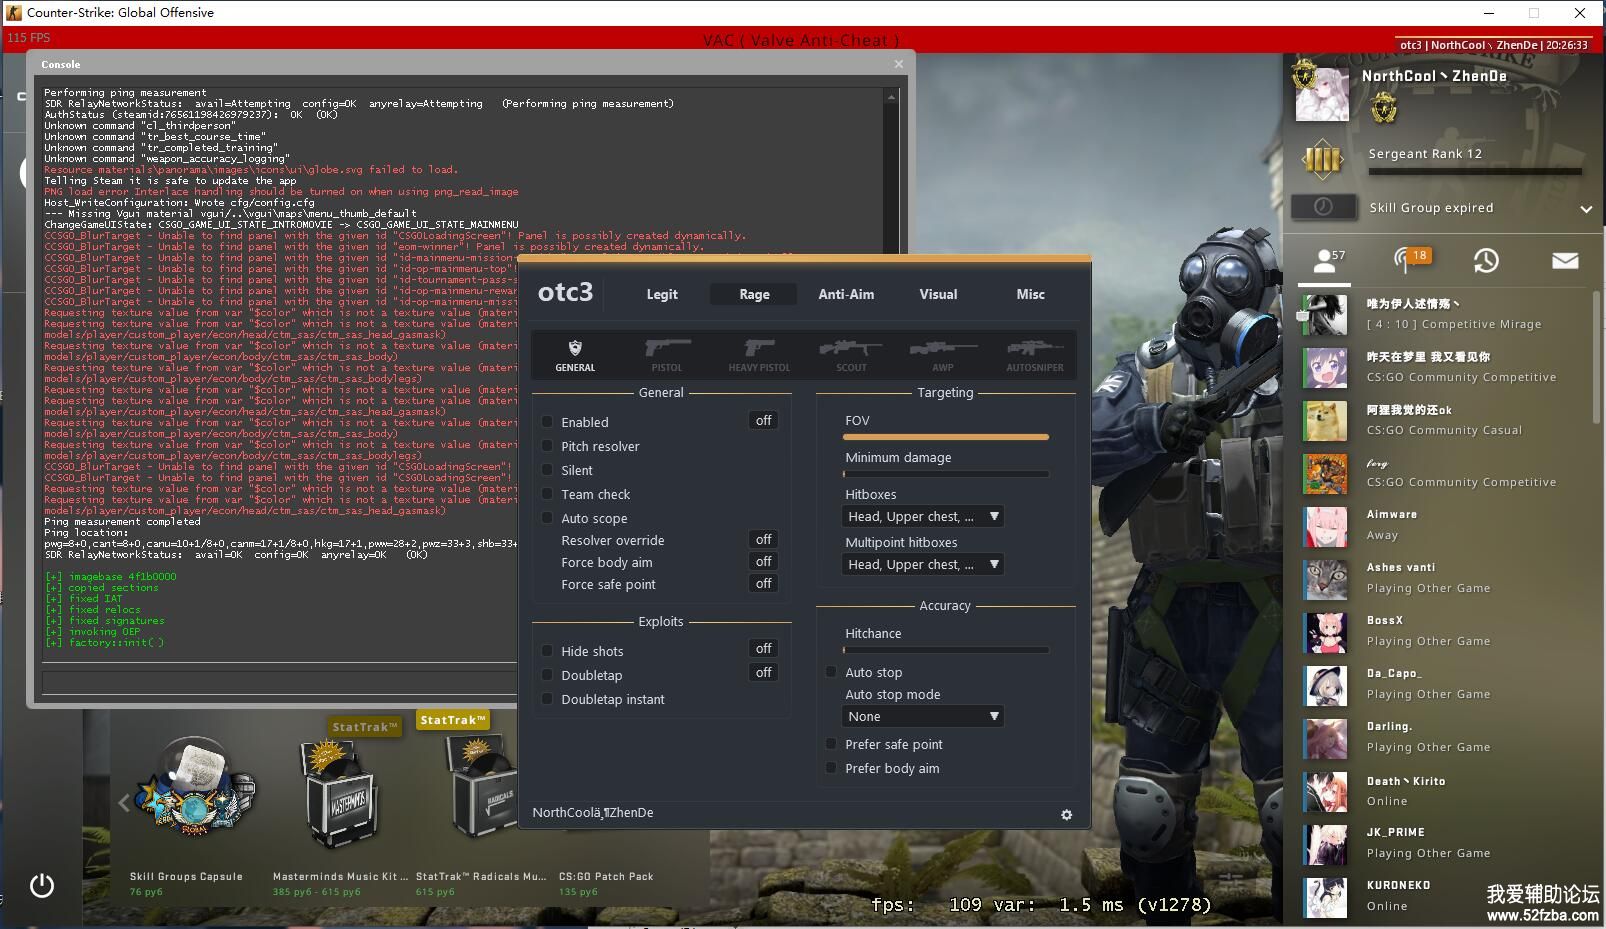Select the PISTOL weapon category icon
1606x929 pixels.
point(667,355)
